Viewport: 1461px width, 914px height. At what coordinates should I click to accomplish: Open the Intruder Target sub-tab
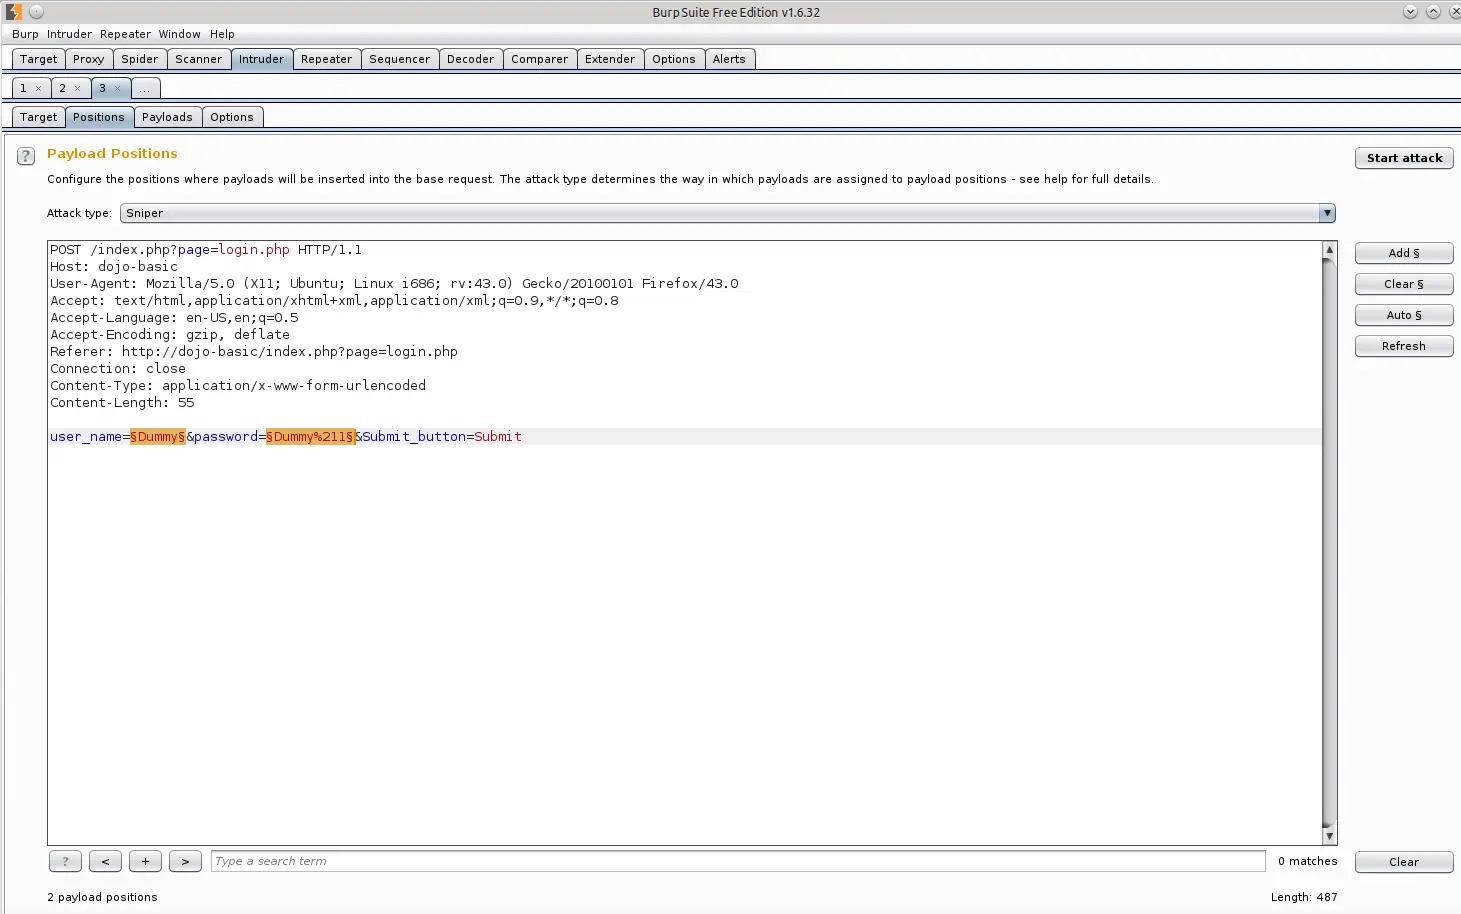click(x=39, y=117)
